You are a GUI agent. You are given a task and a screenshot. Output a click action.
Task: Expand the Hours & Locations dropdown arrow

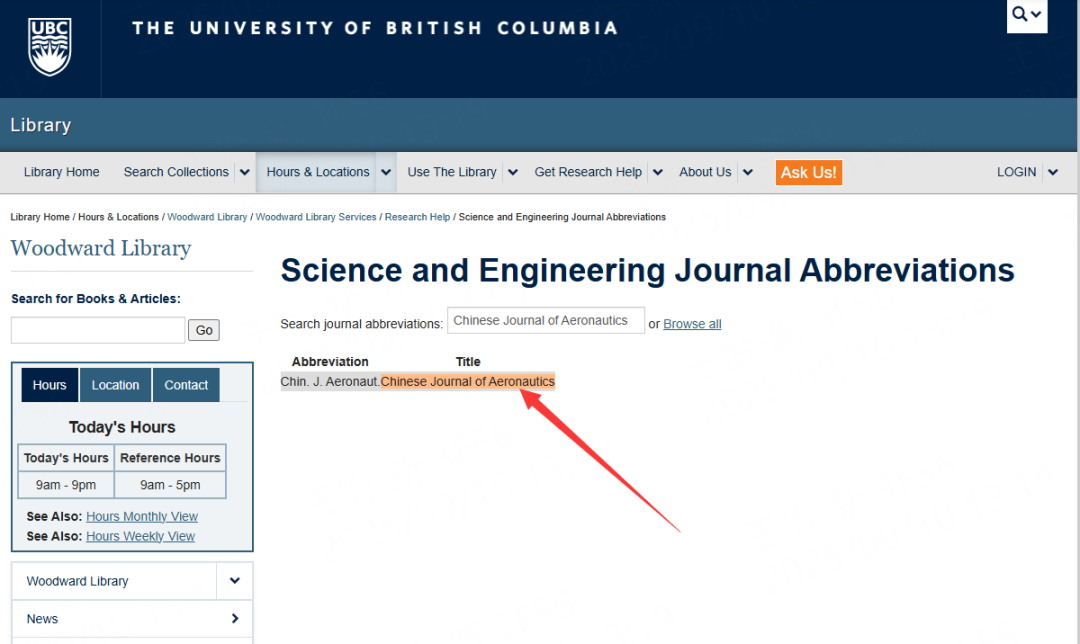point(386,172)
